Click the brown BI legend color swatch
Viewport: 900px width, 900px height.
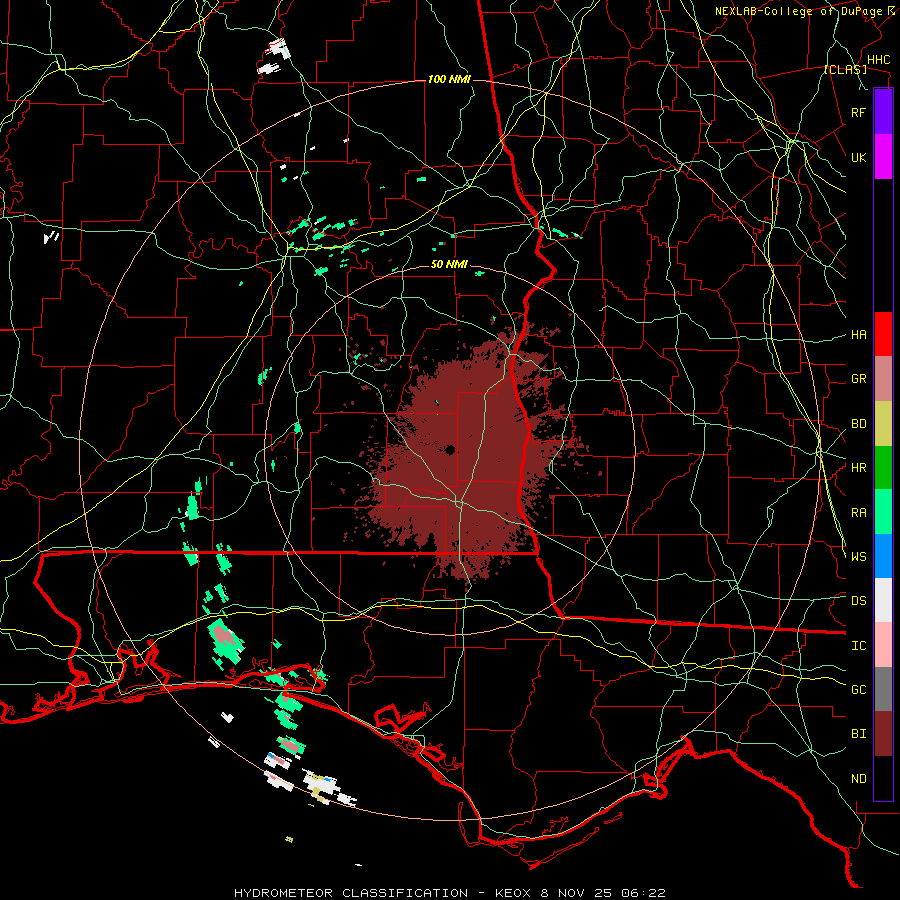[x=883, y=734]
